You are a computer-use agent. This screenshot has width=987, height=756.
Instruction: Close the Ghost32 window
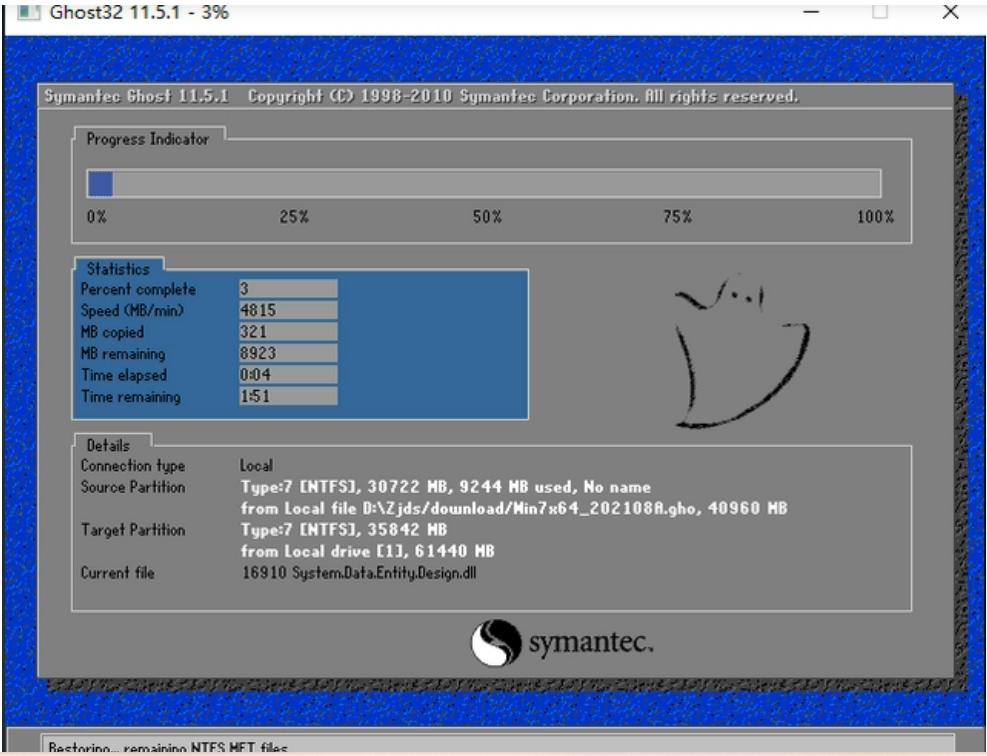[x=950, y=12]
